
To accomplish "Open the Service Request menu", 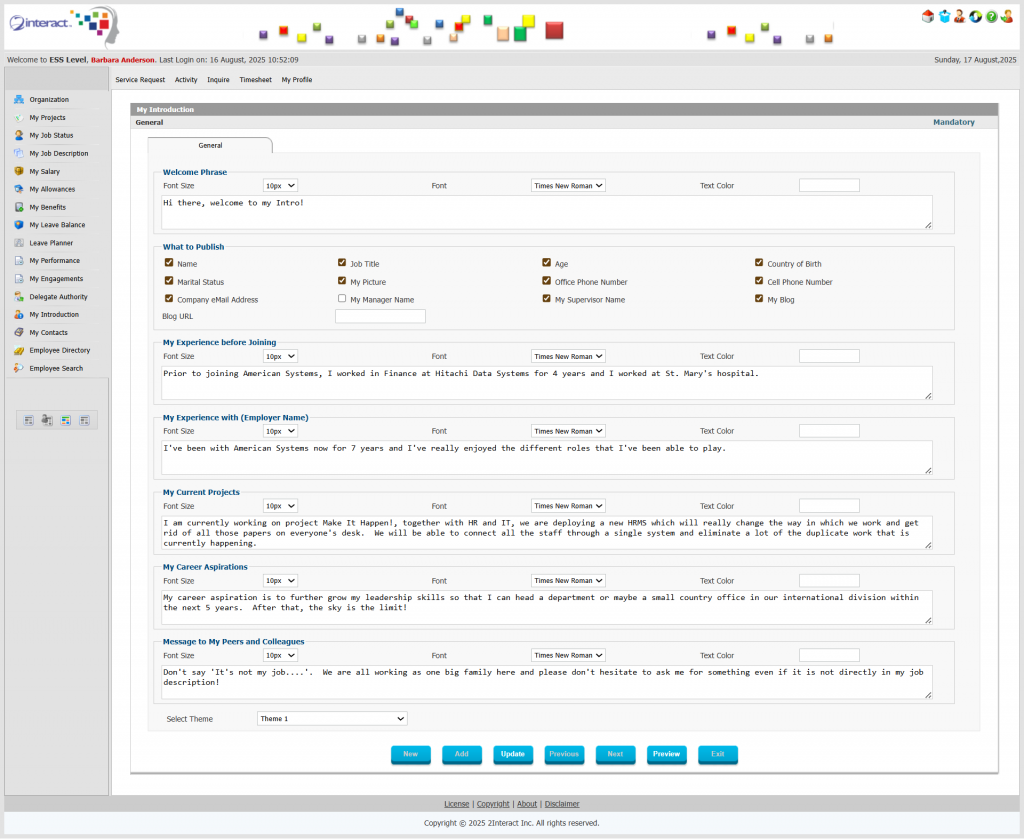I will (140, 80).
